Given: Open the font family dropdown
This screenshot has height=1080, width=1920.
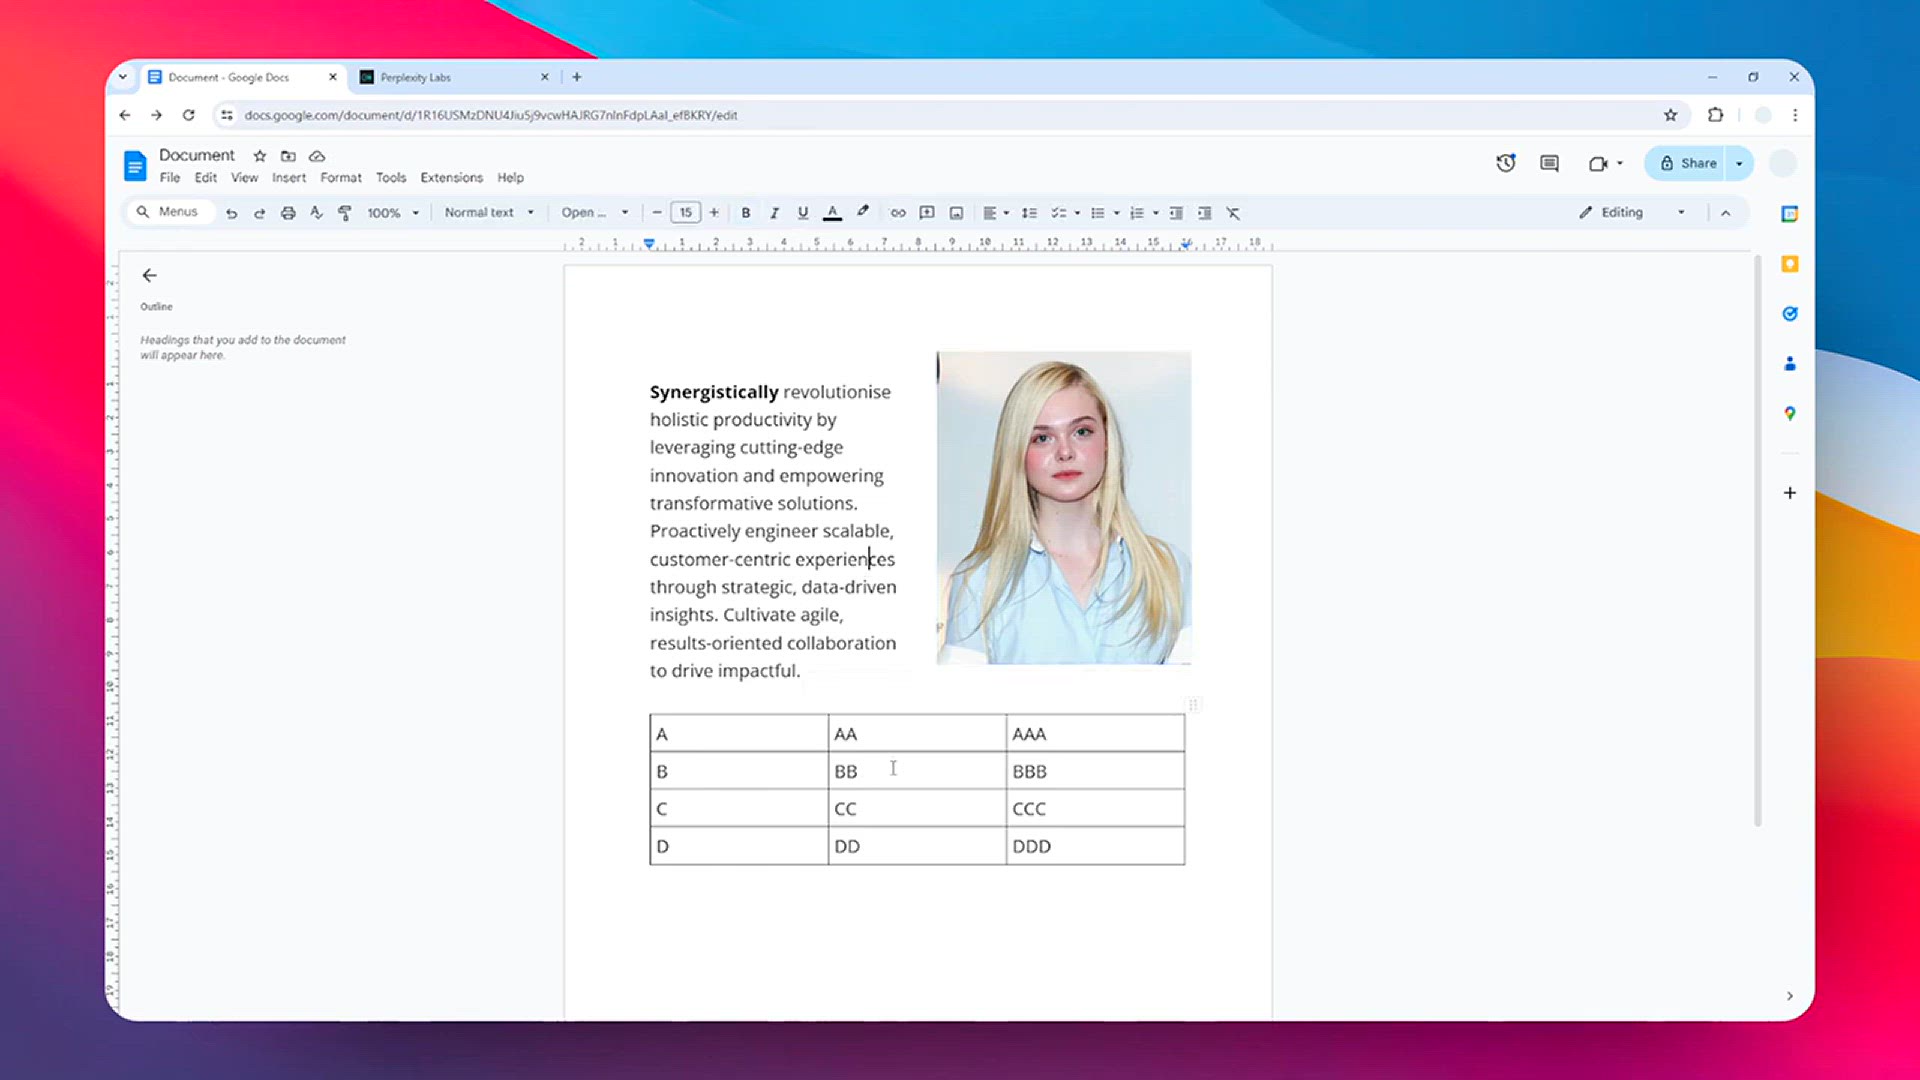Looking at the screenshot, I should [x=594, y=213].
